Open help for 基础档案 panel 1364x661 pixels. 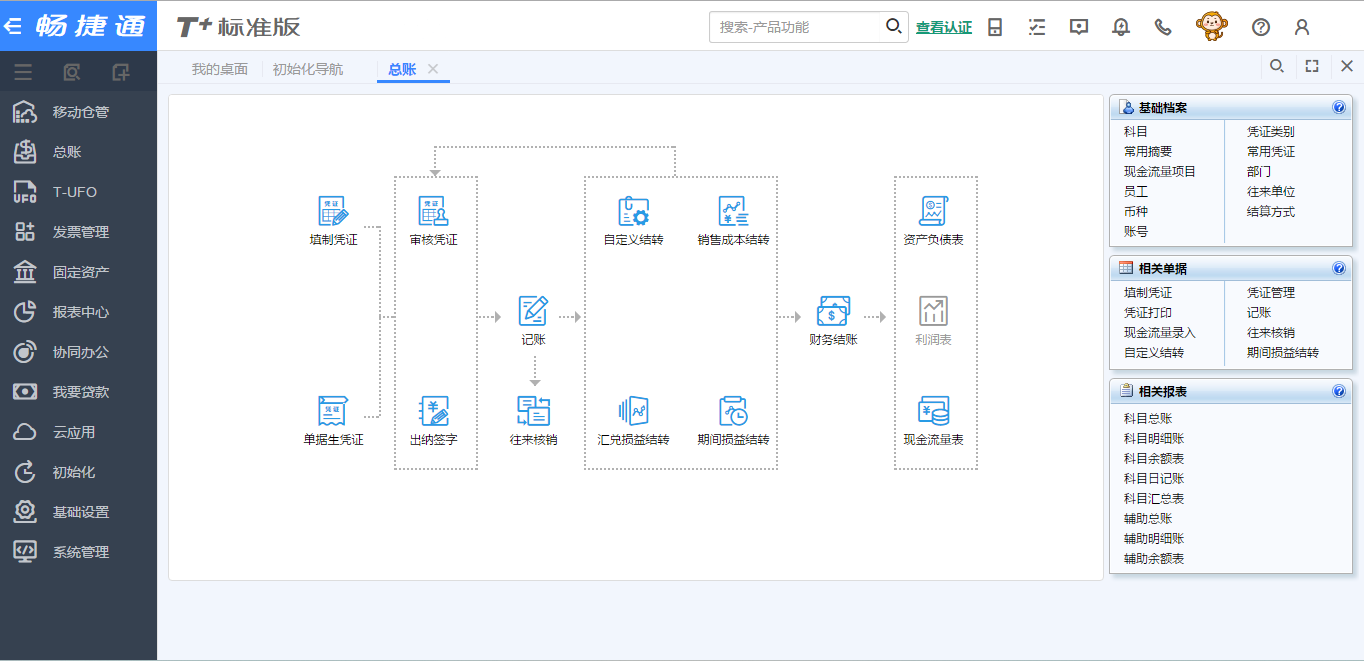pos(1339,108)
